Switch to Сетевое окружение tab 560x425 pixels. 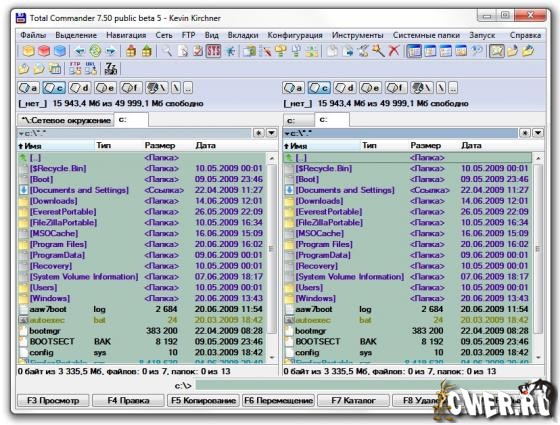pyautogui.click(x=66, y=120)
